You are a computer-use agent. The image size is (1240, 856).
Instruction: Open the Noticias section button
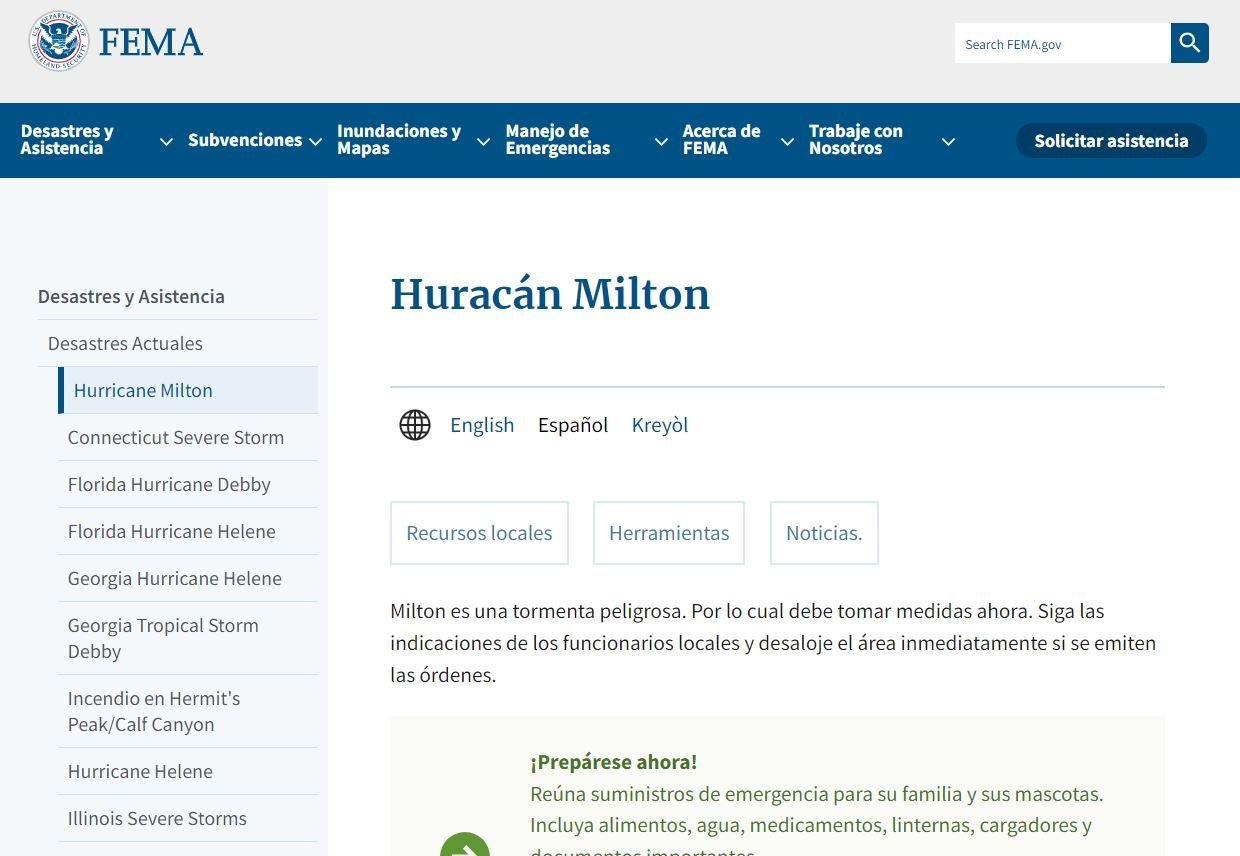click(x=824, y=533)
